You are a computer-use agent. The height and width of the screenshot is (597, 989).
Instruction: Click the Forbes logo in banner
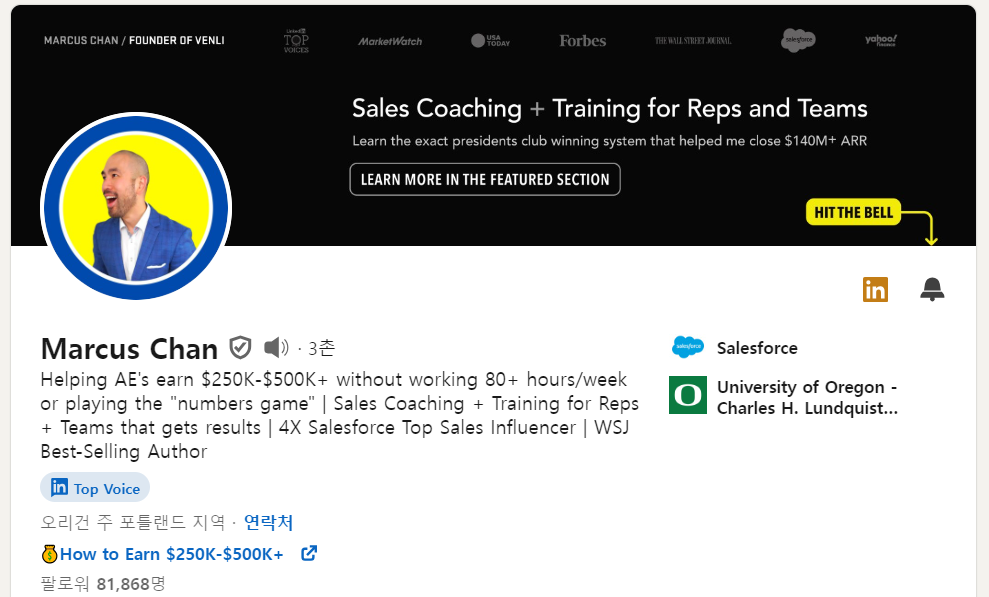pos(582,41)
